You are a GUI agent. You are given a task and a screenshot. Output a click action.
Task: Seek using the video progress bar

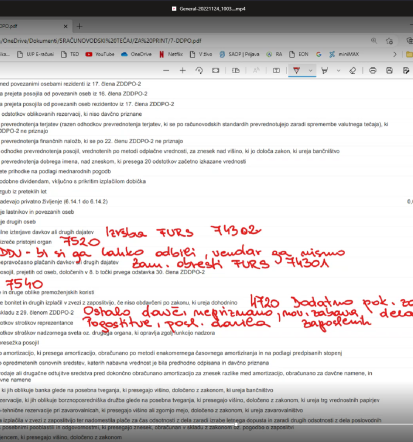pyautogui.click(x=206, y=425)
